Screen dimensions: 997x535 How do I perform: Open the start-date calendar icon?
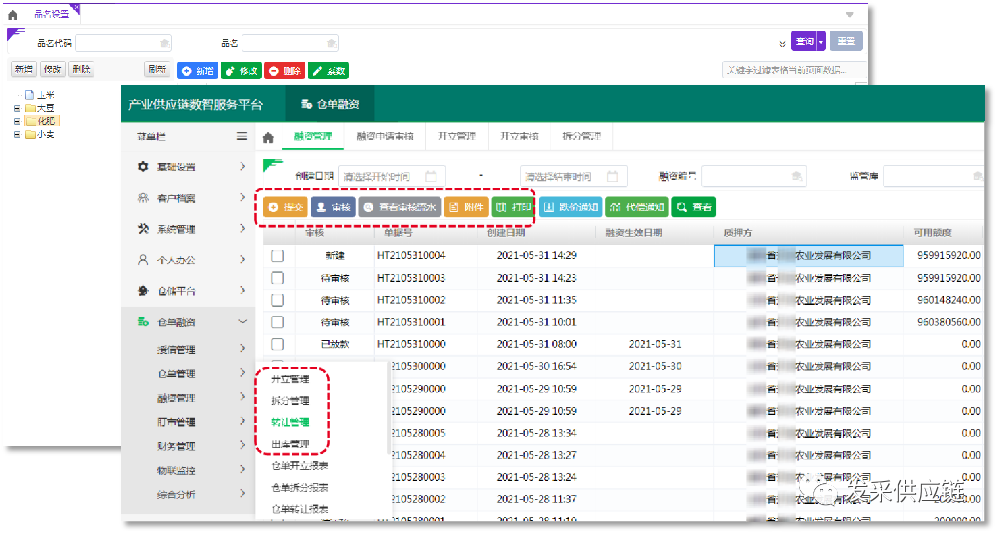(431, 176)
